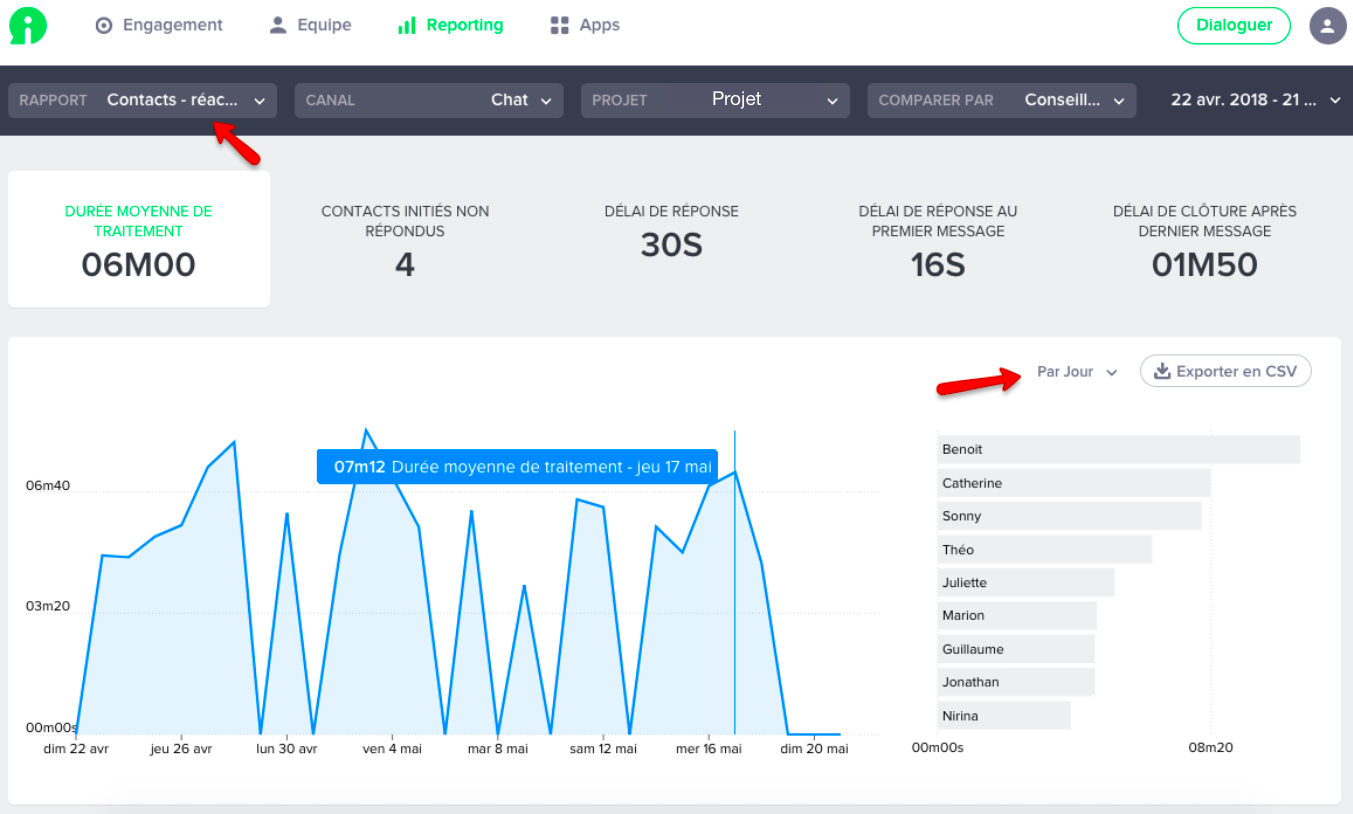Image resolution: width=1353 pixels, height=814 pixels.
Task: Click Jonathan's bar in the chart
Action: (1016, 682)
